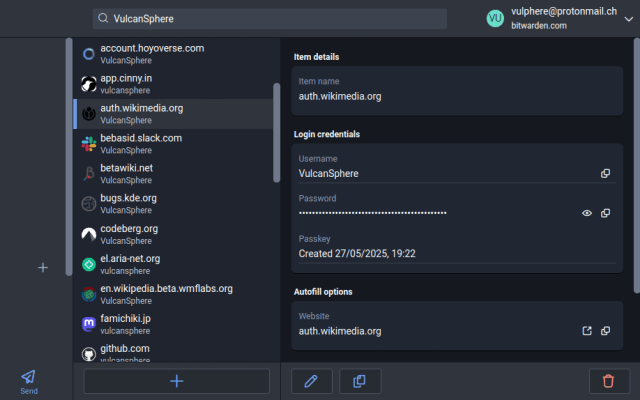Click passkey text Created 27/05/2025, 19:22
This screenshot has height=400, width=640.
(x=357, y=253)
